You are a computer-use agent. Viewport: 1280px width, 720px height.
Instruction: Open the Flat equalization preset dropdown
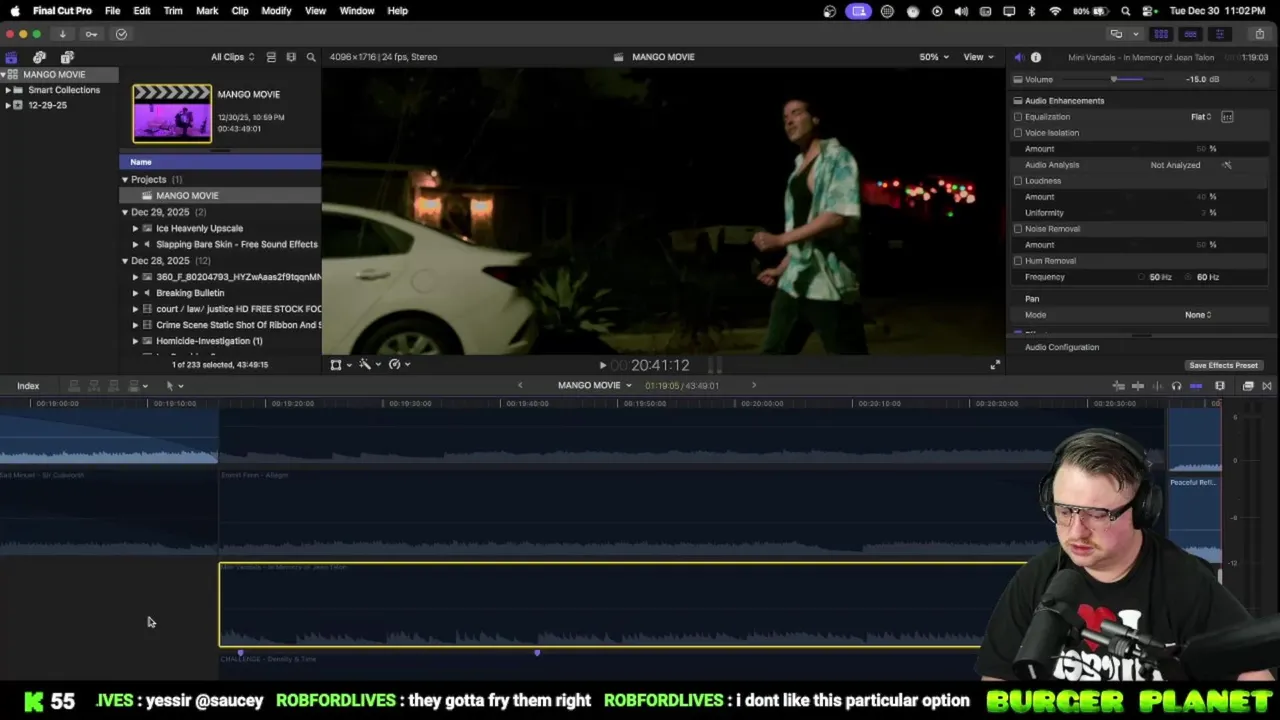(x=1201, y=117)
